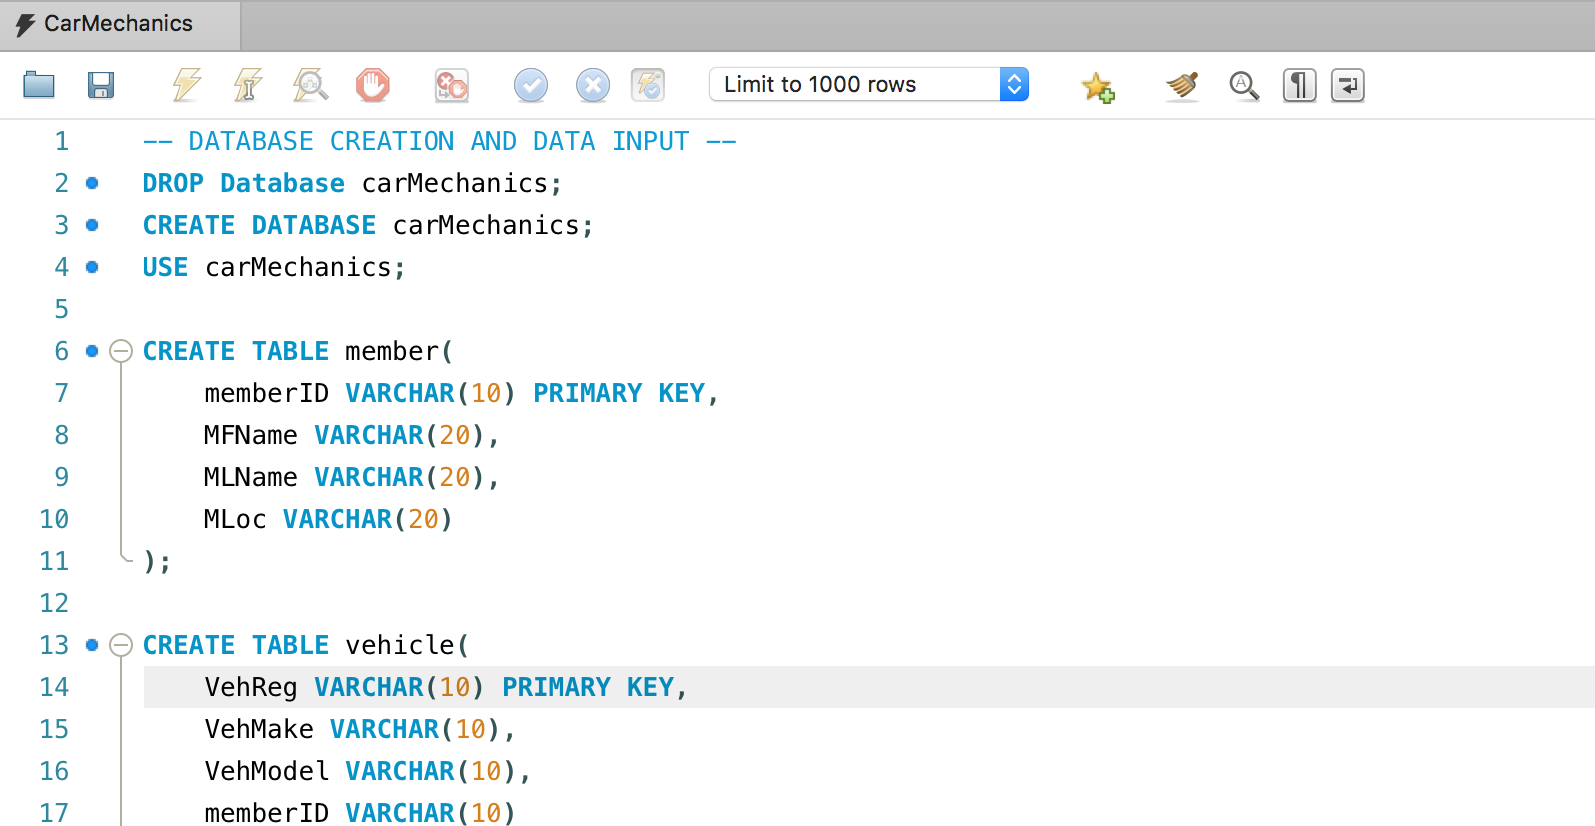The height and width of the screenshot is (826, 1595).
Task: Save the script with the floppy disk icon
Action: tap(101, 85)
